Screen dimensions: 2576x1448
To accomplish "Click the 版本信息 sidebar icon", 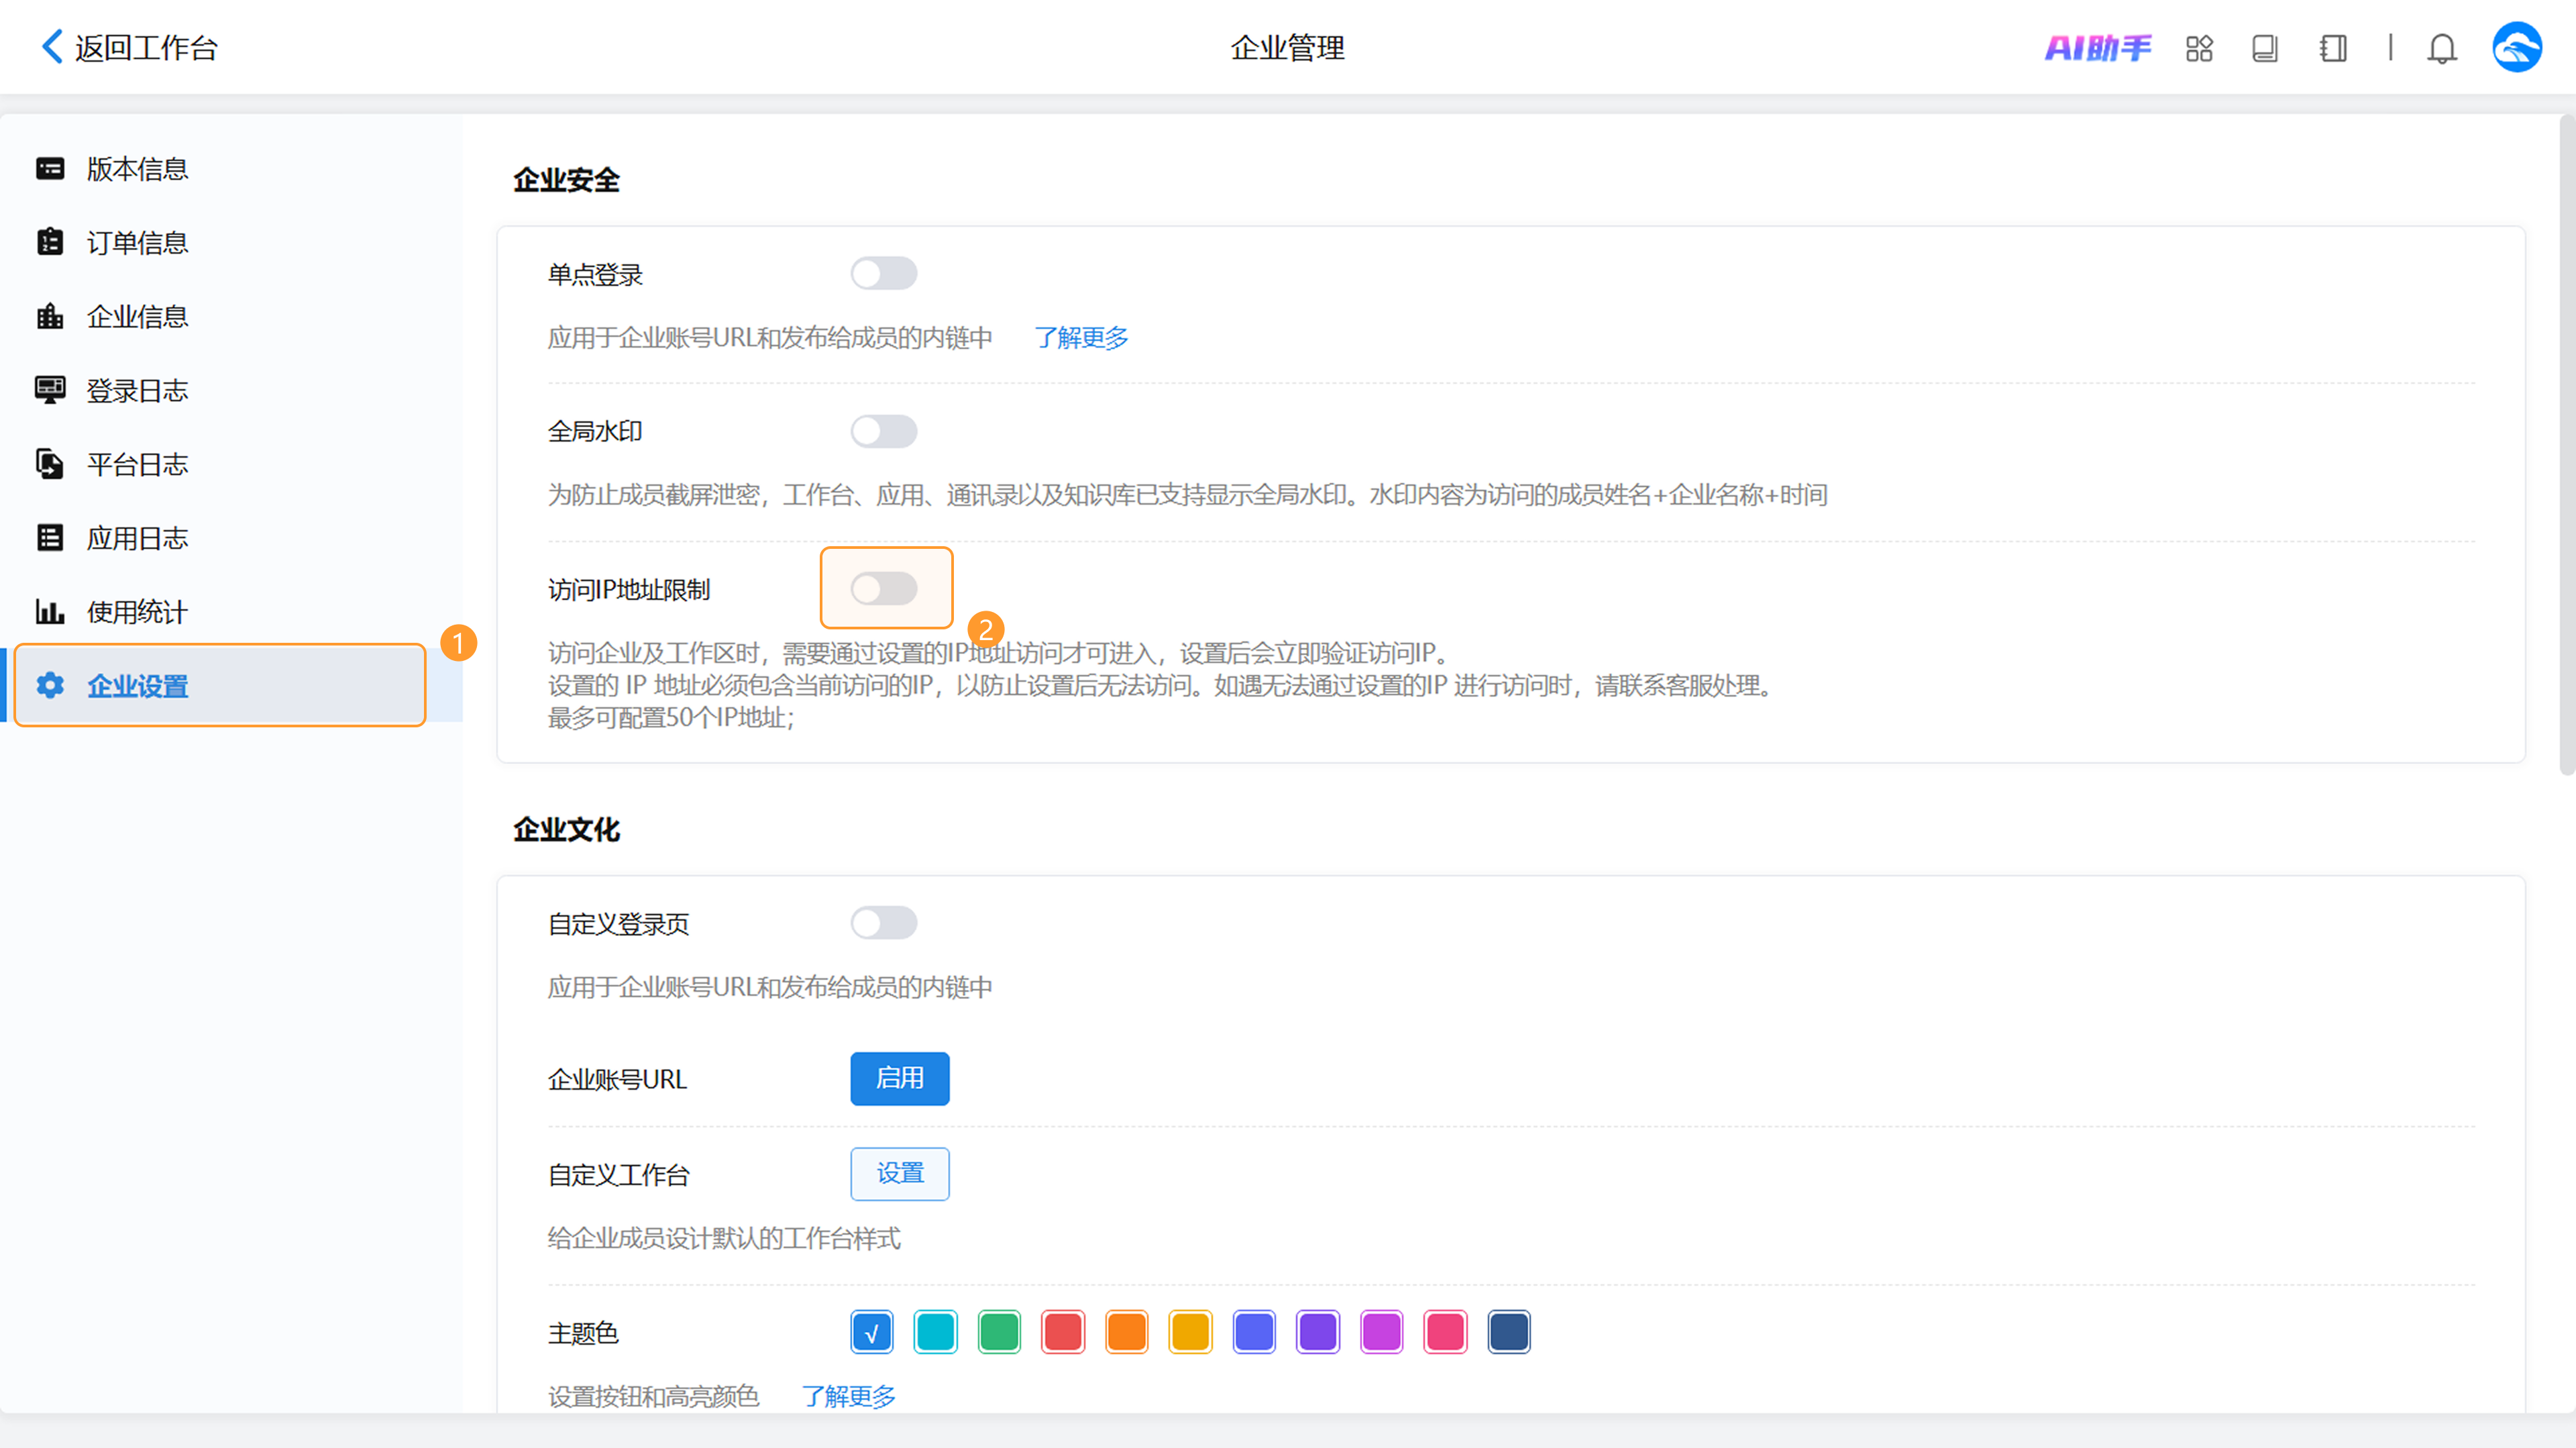I will pos(50,168).
